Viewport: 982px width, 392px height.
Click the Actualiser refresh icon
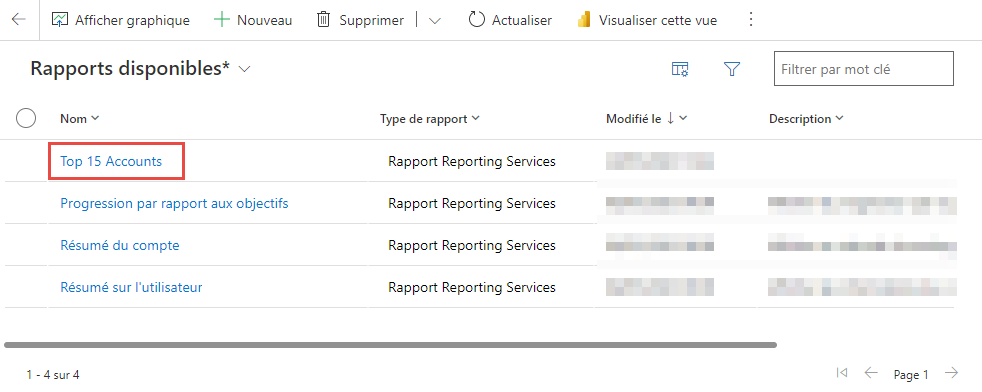(x=477, y=20)
